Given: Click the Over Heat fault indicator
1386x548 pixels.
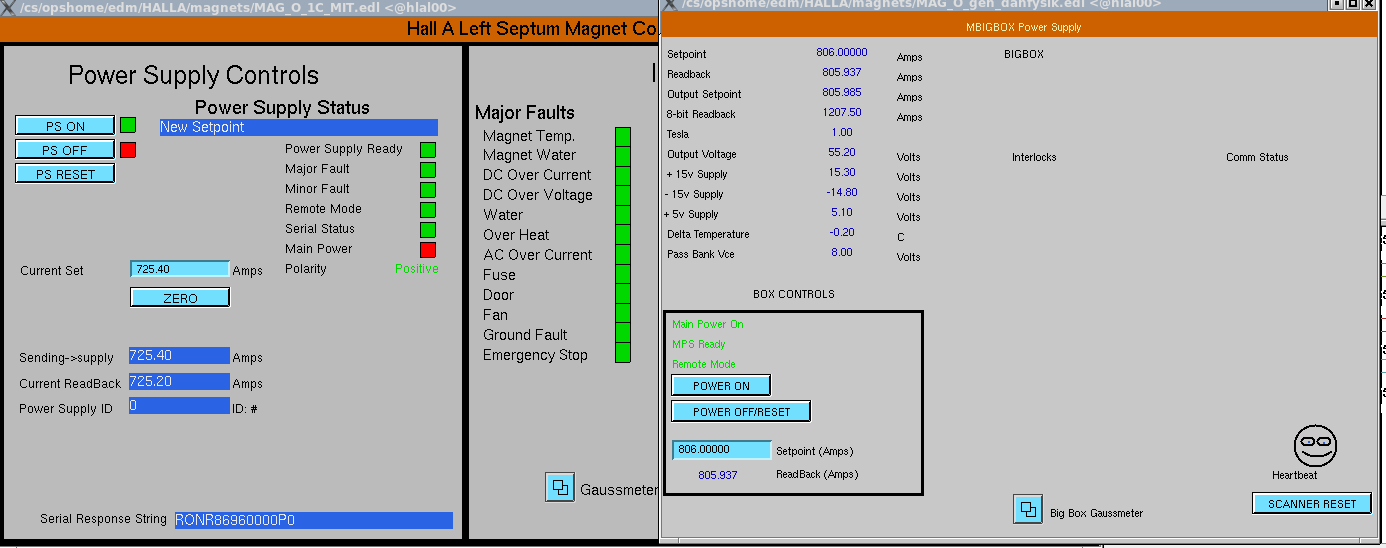Looking at the screenshot, I should tap(623, 235).
